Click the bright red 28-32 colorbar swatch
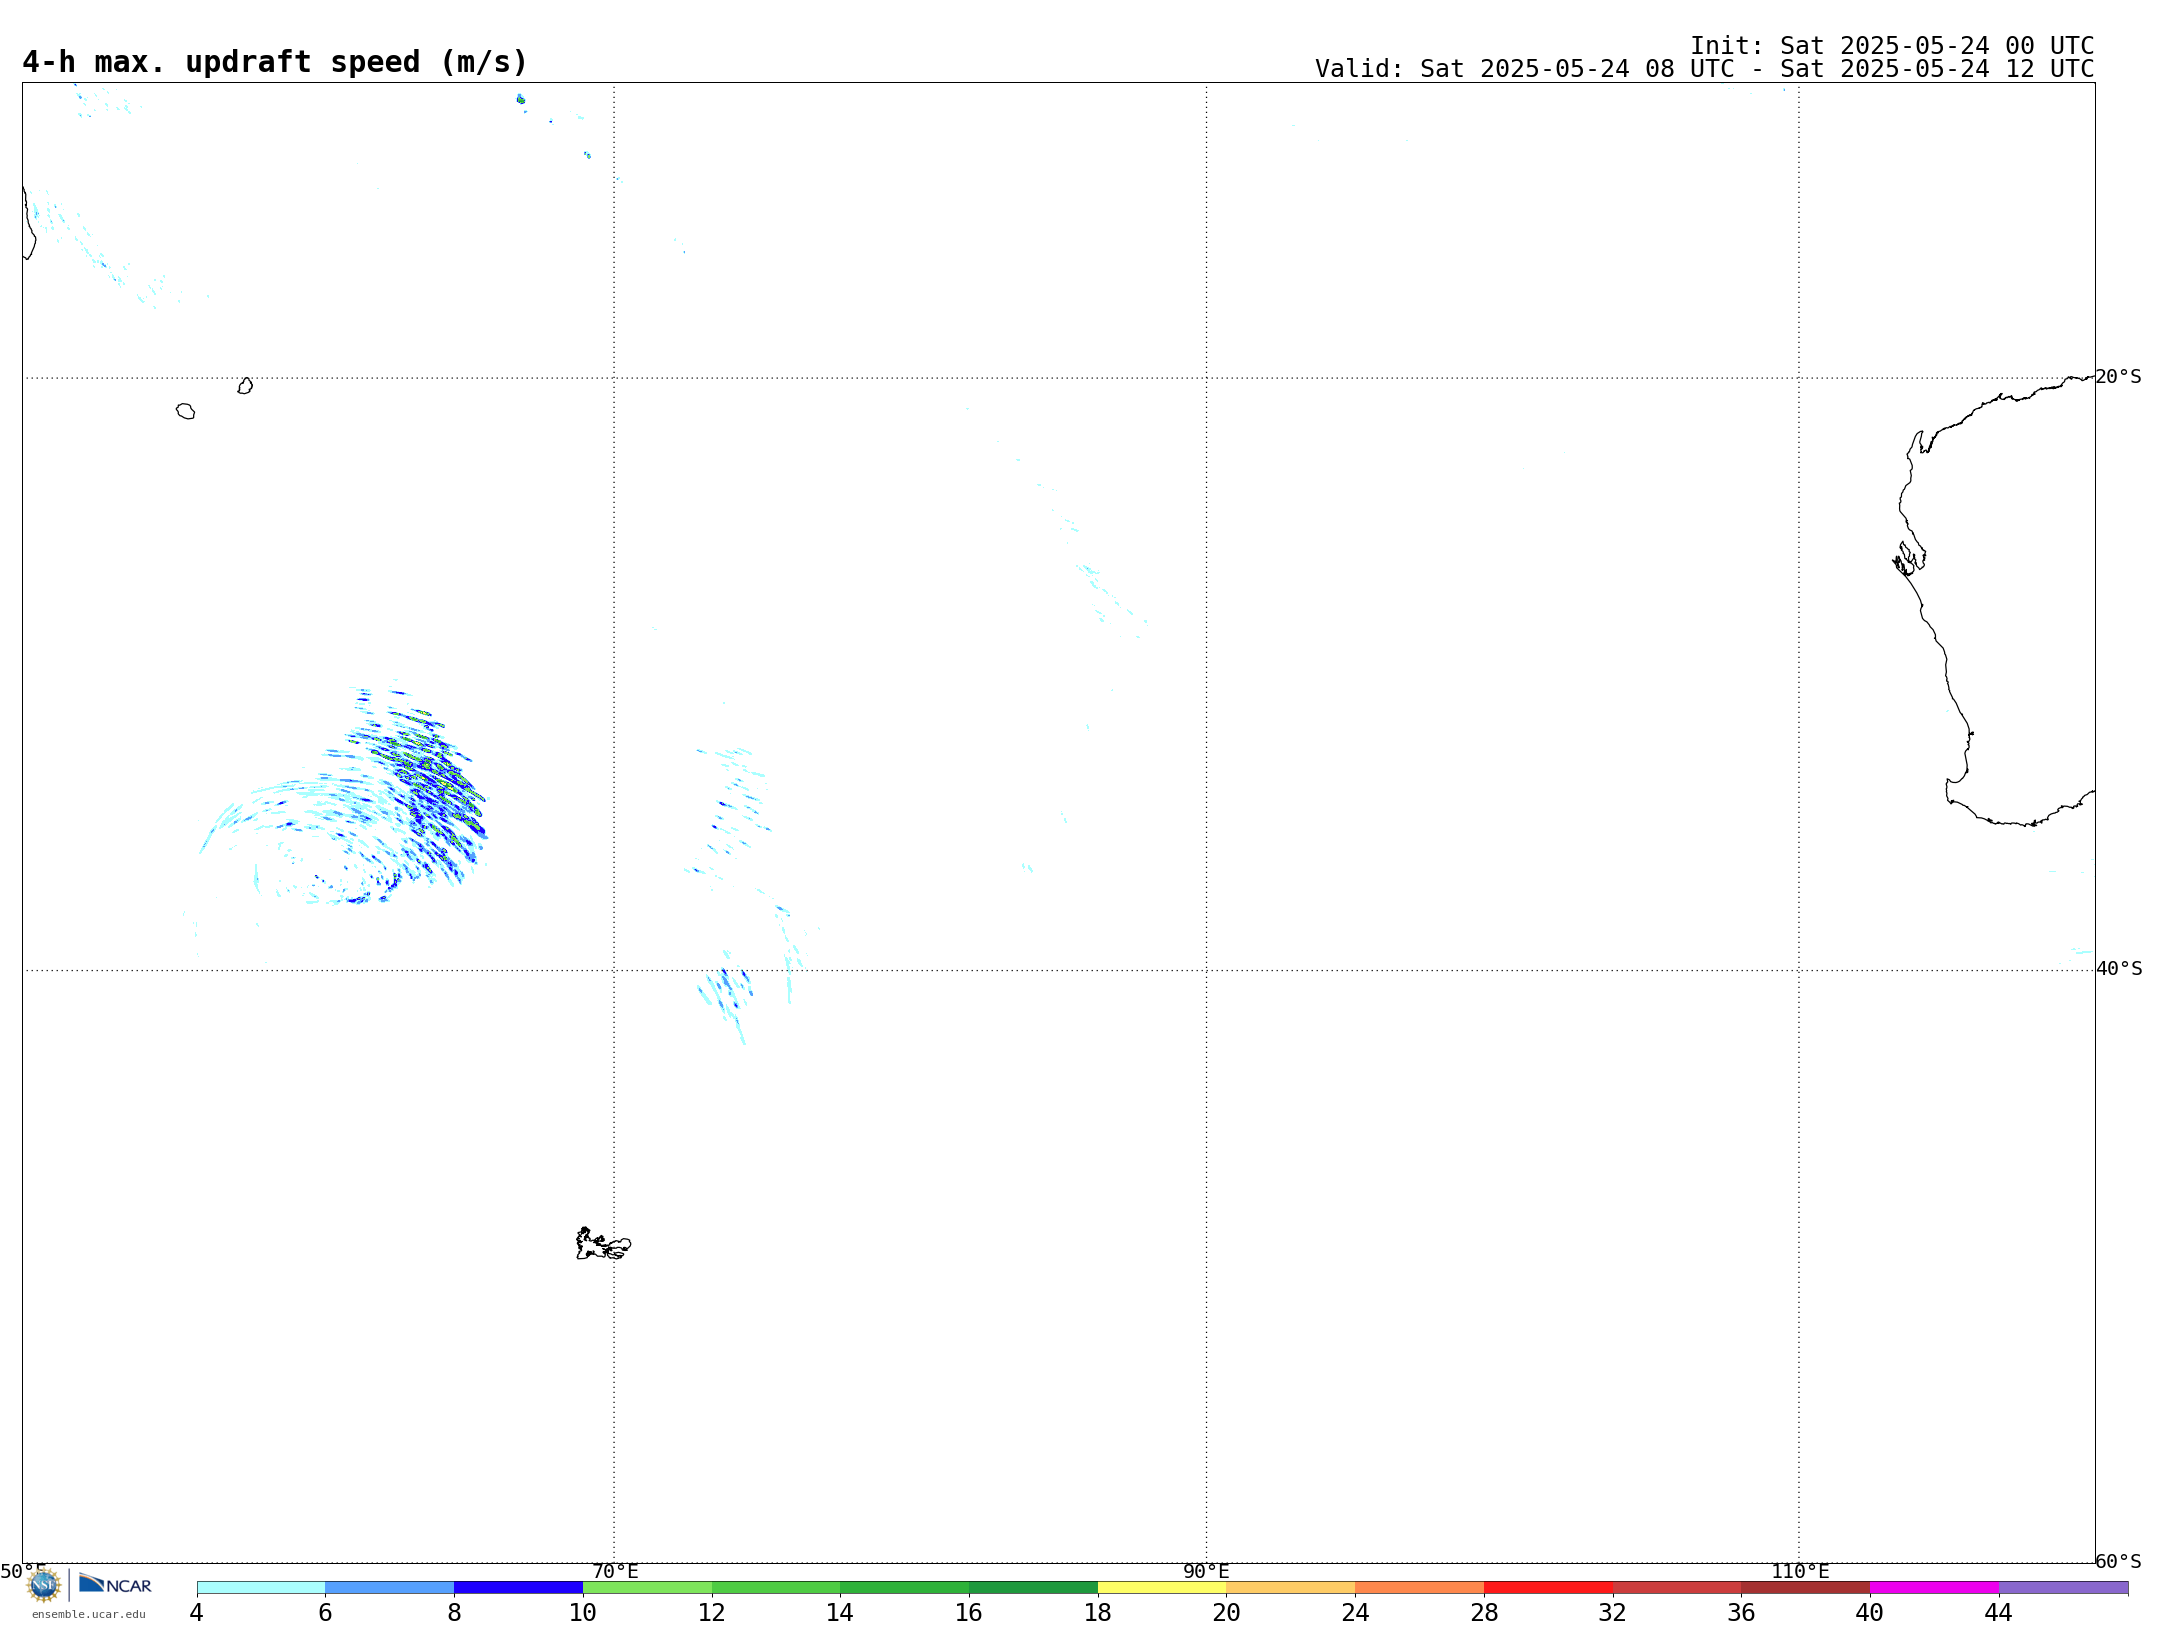Image resolution: width=2160 pixels, height=1626 pixels. 1548,1588
